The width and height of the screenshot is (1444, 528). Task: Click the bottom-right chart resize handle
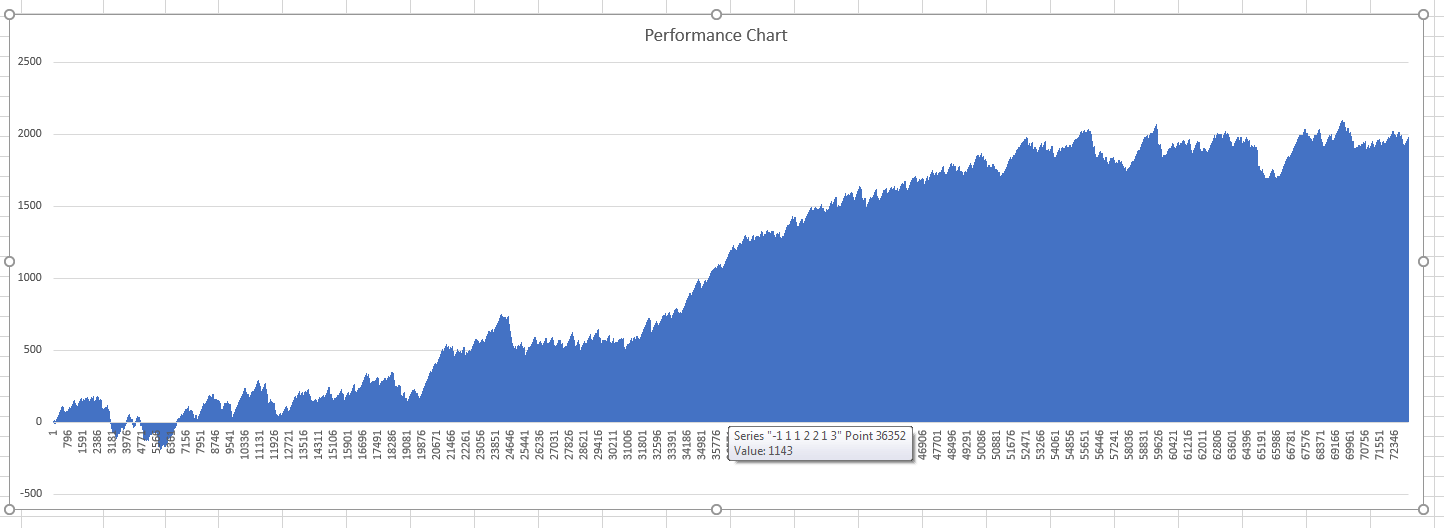coord(1423,509)
